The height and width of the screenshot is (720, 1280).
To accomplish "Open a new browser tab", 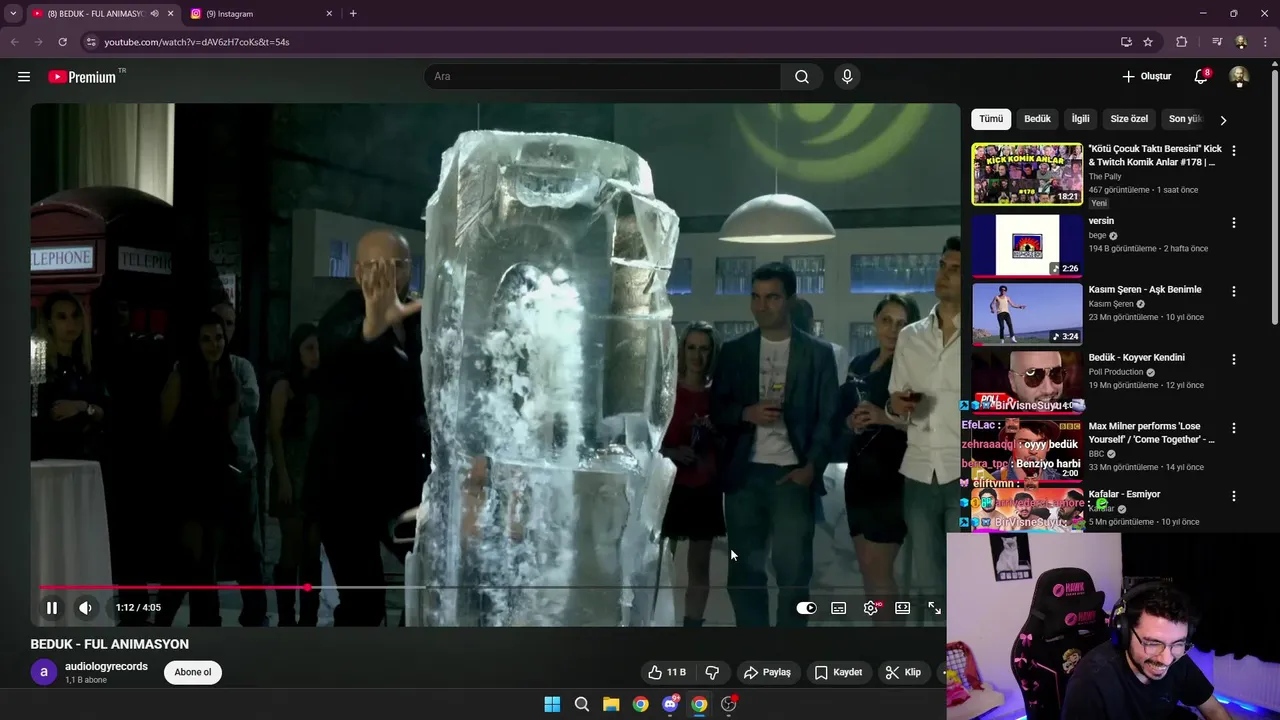I will (x=353, y=14).
